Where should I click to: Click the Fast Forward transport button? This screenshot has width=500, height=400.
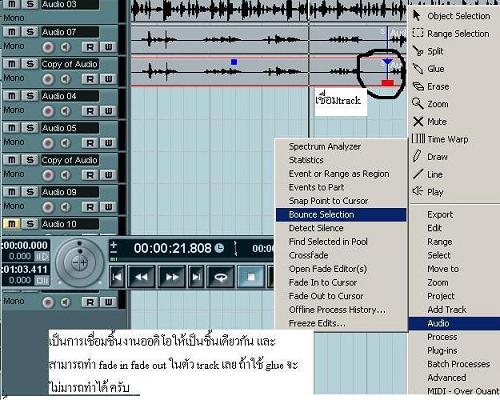172,277
